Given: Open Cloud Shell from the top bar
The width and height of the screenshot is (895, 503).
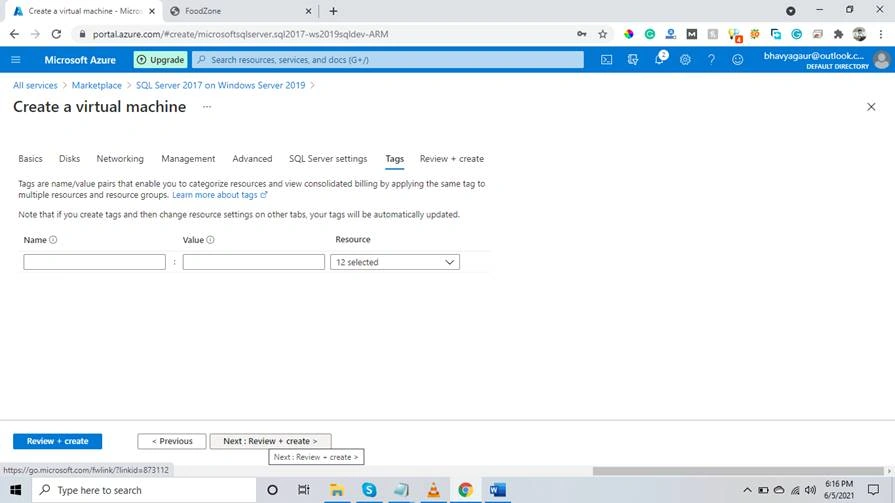Looking at the screenshot, I should [606, 59].
